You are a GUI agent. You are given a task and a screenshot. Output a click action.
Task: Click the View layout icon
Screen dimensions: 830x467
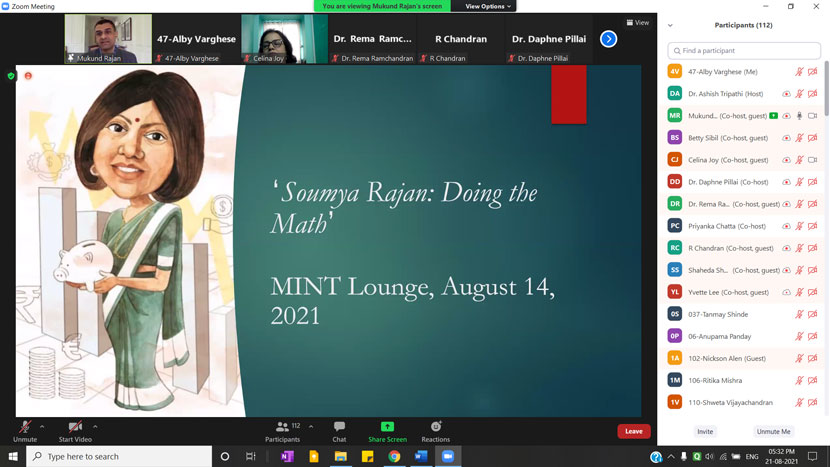point(630,23)
